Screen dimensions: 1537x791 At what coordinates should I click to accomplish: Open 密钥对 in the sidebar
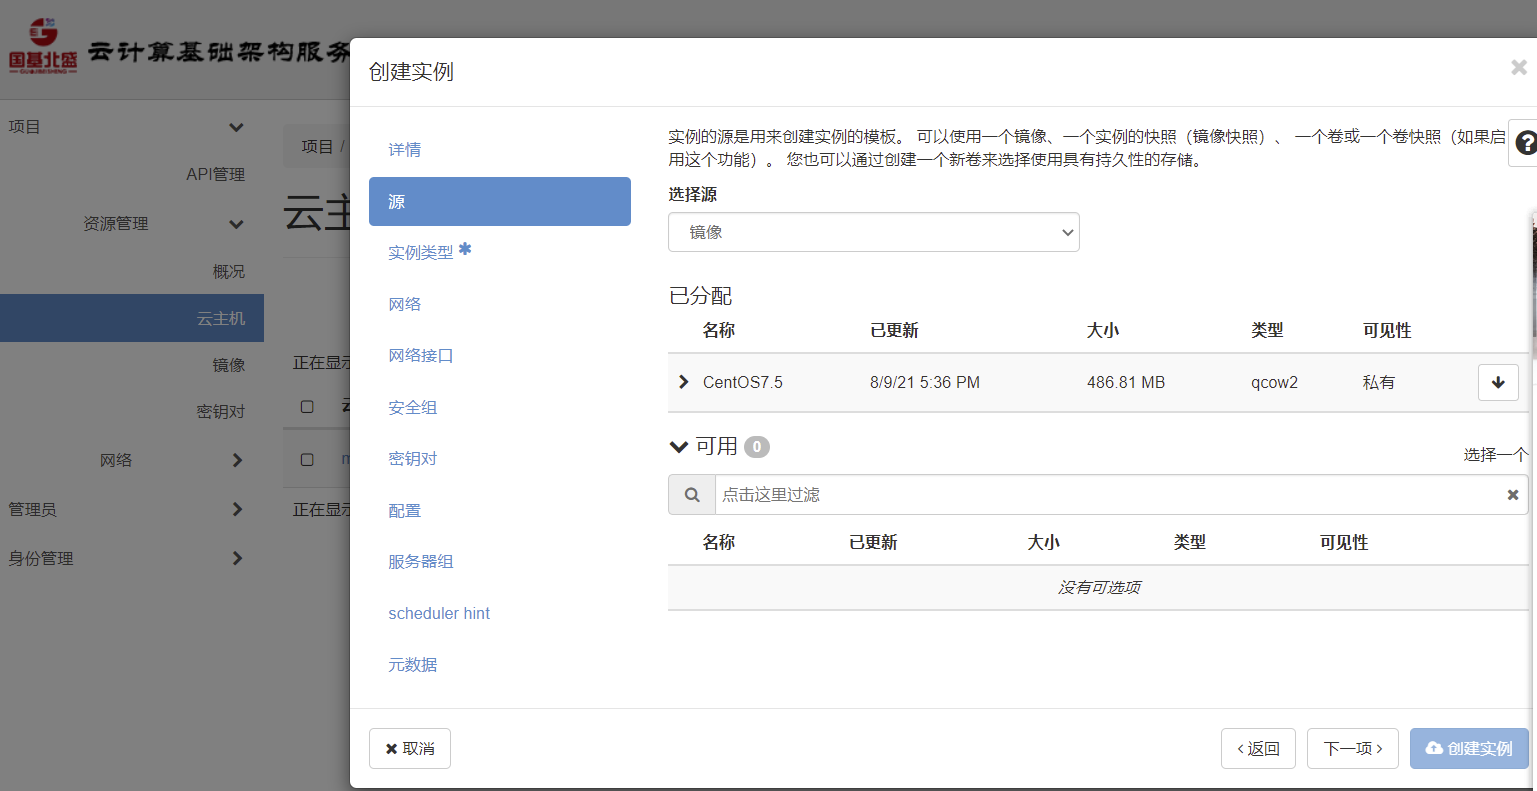[221, 411]
